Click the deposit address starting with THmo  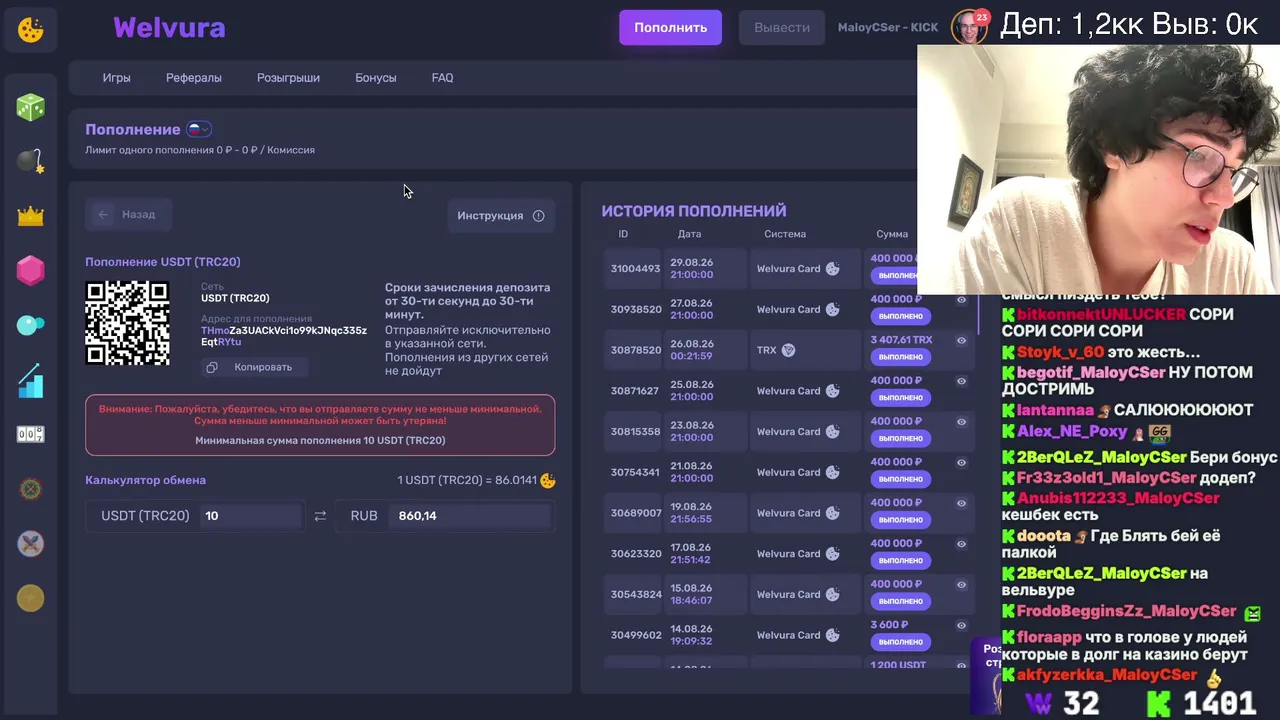[x=284, y=336]
